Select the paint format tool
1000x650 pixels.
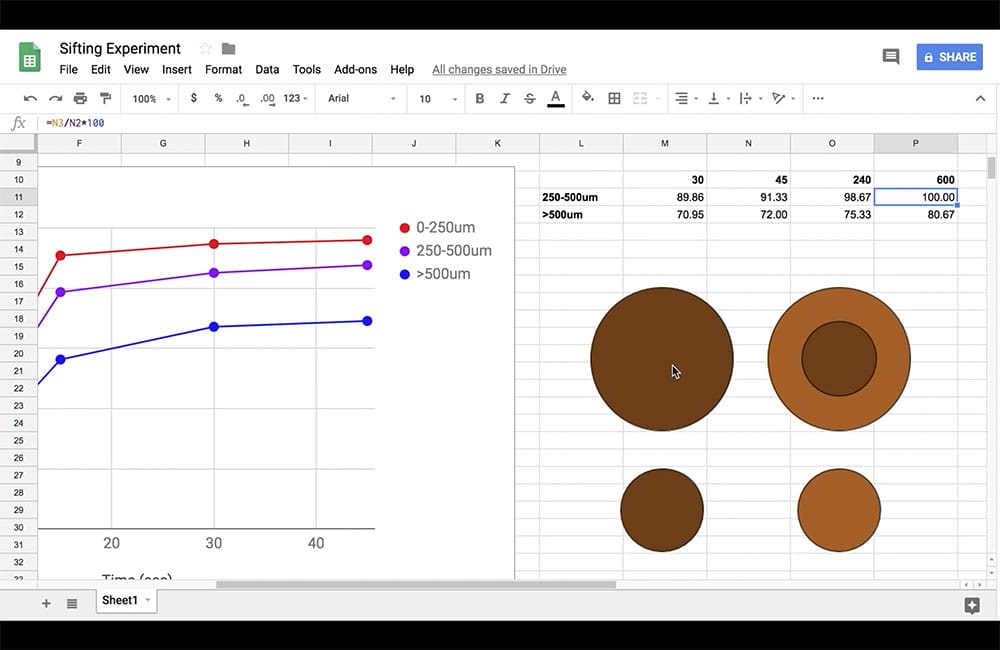[x=106, y=98]
